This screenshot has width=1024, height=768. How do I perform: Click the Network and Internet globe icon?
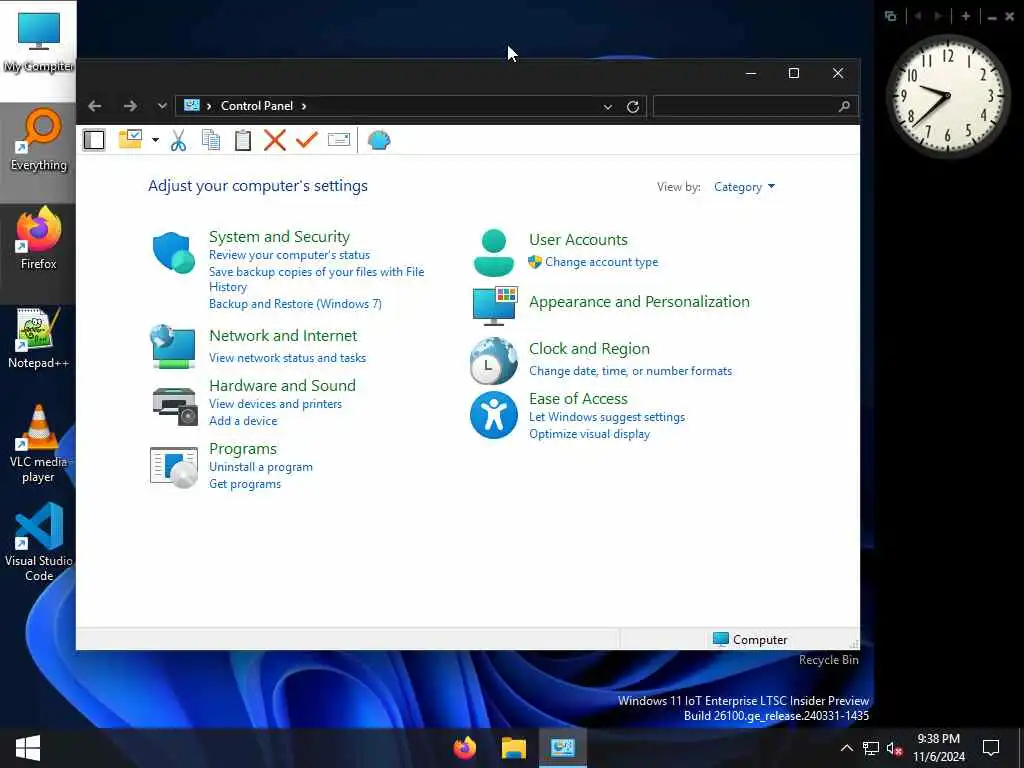click(x=172, y=347)
